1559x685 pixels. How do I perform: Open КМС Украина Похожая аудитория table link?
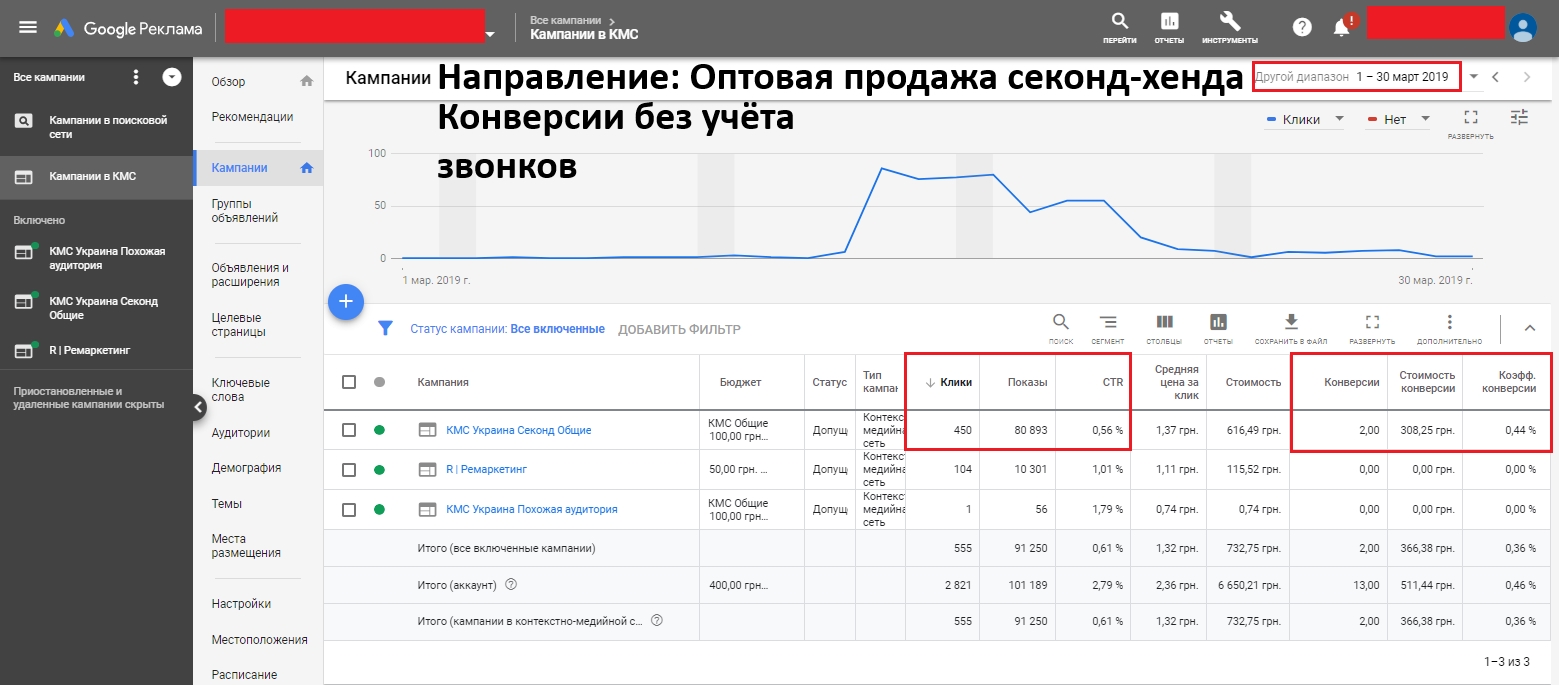531,509
